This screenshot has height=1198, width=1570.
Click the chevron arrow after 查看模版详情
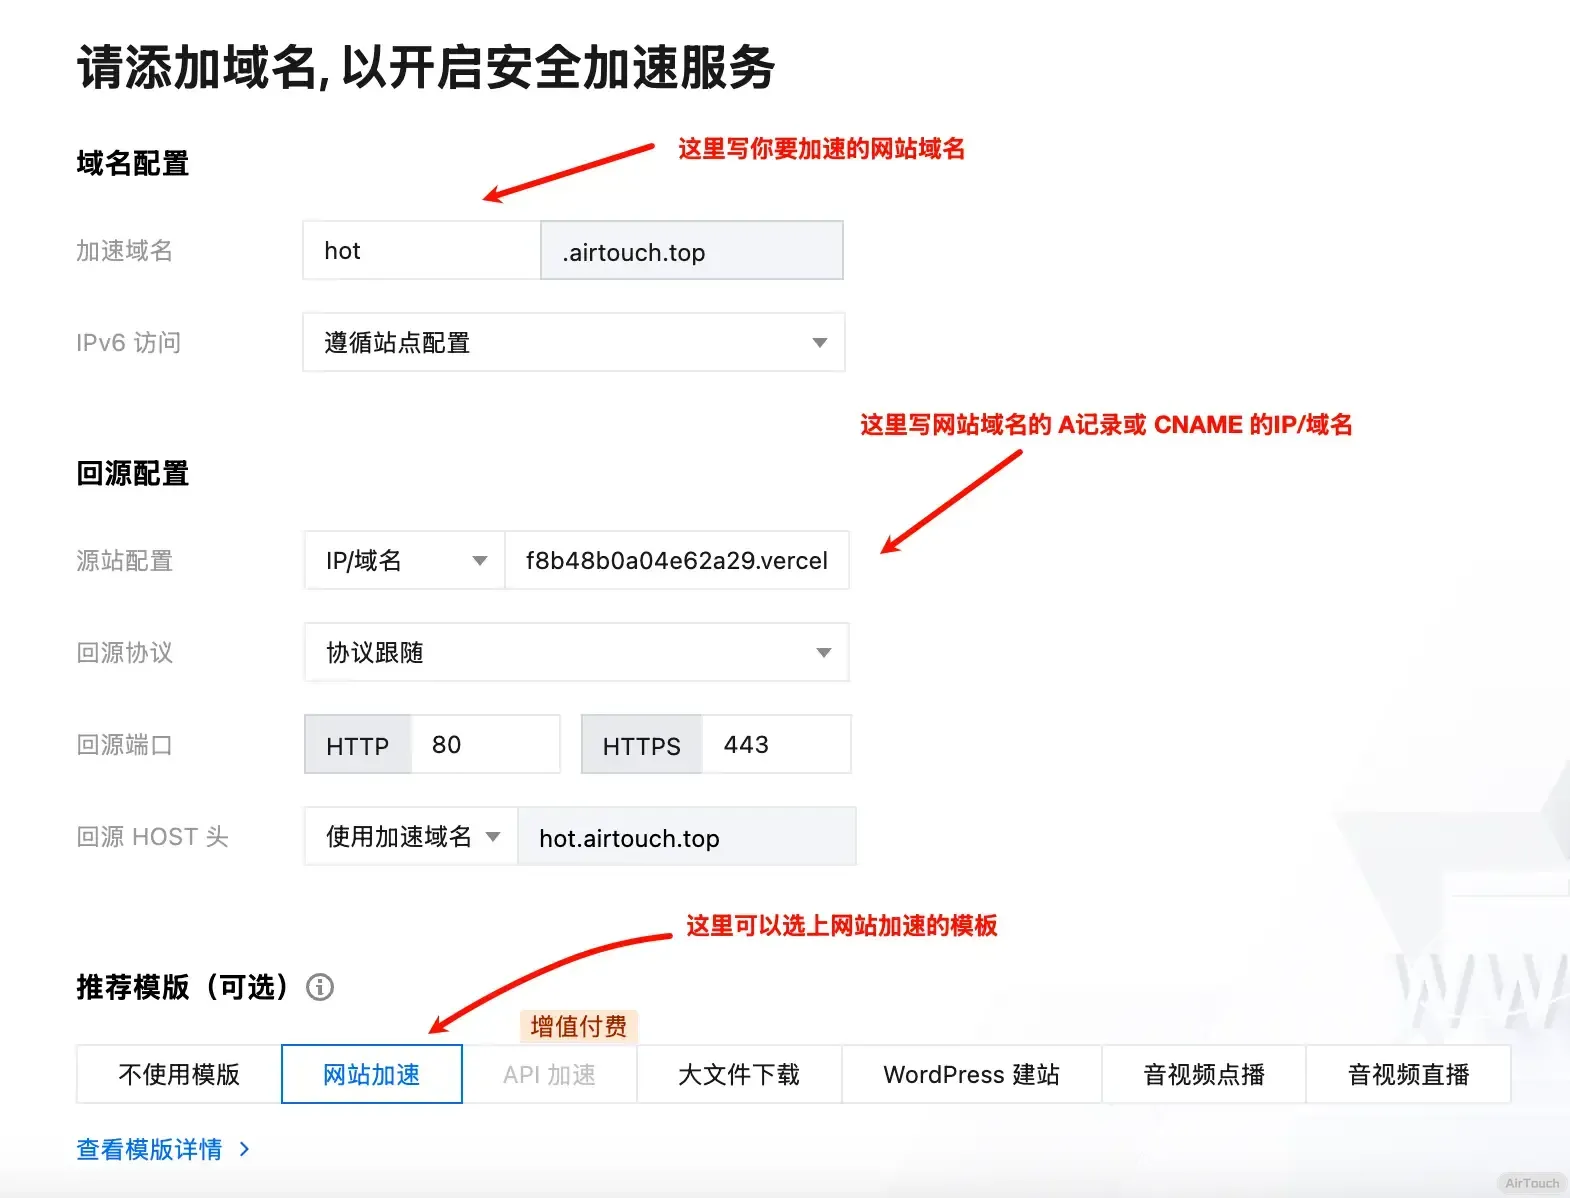[x=244, y=1150]
